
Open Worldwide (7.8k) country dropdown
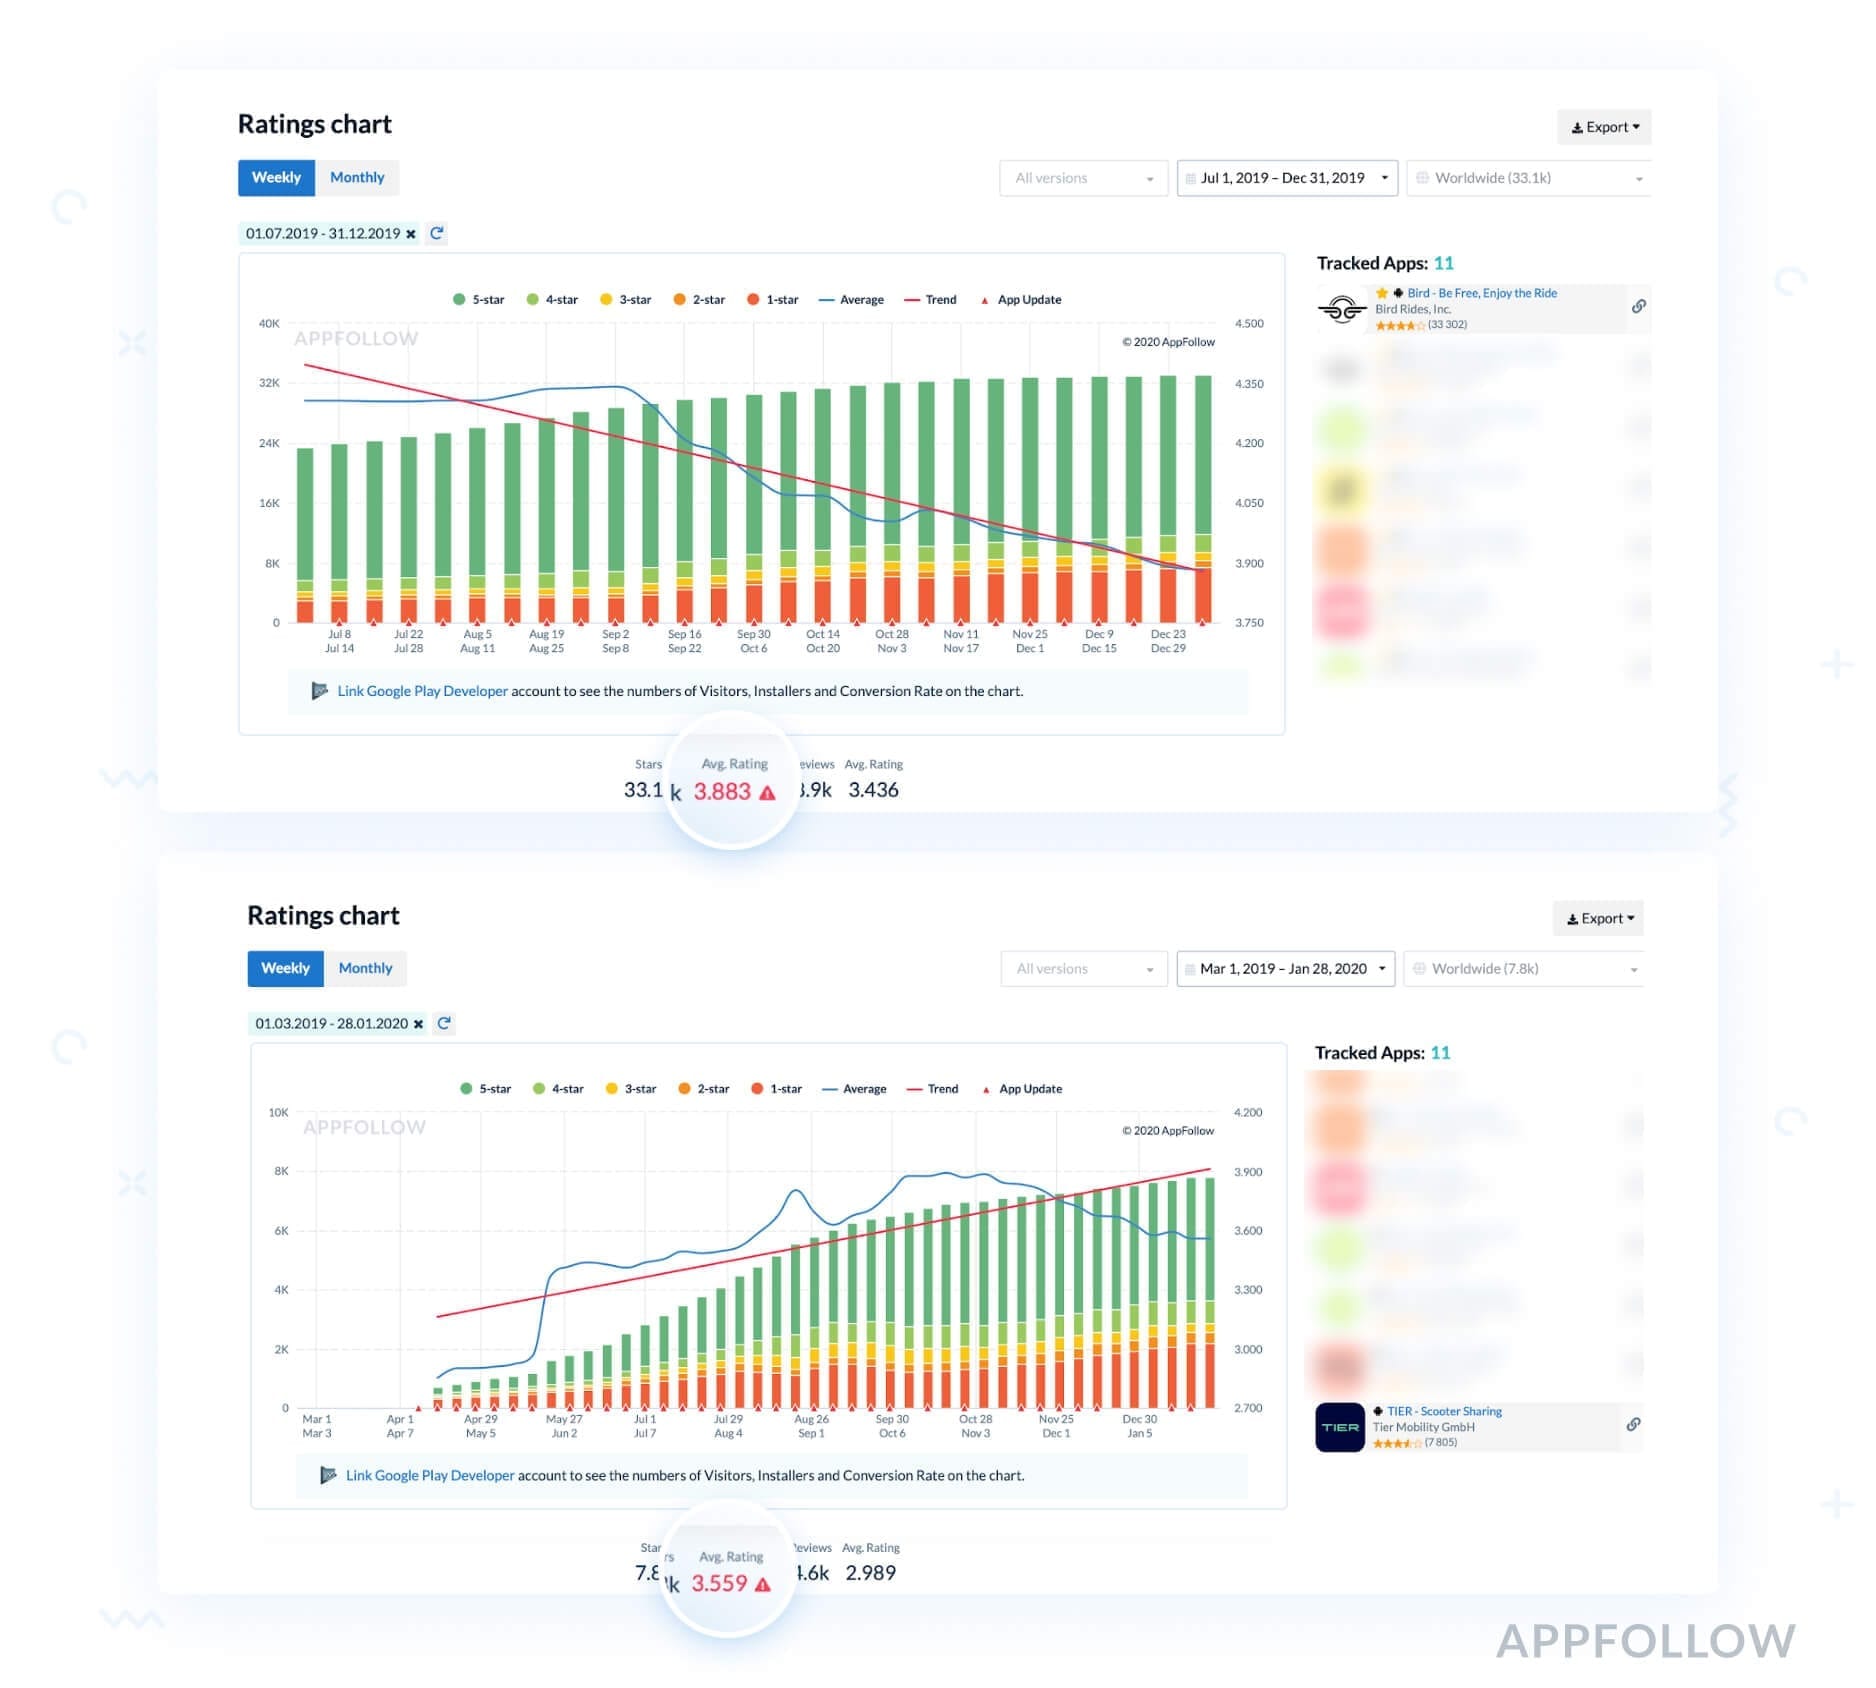point(1524,969)
